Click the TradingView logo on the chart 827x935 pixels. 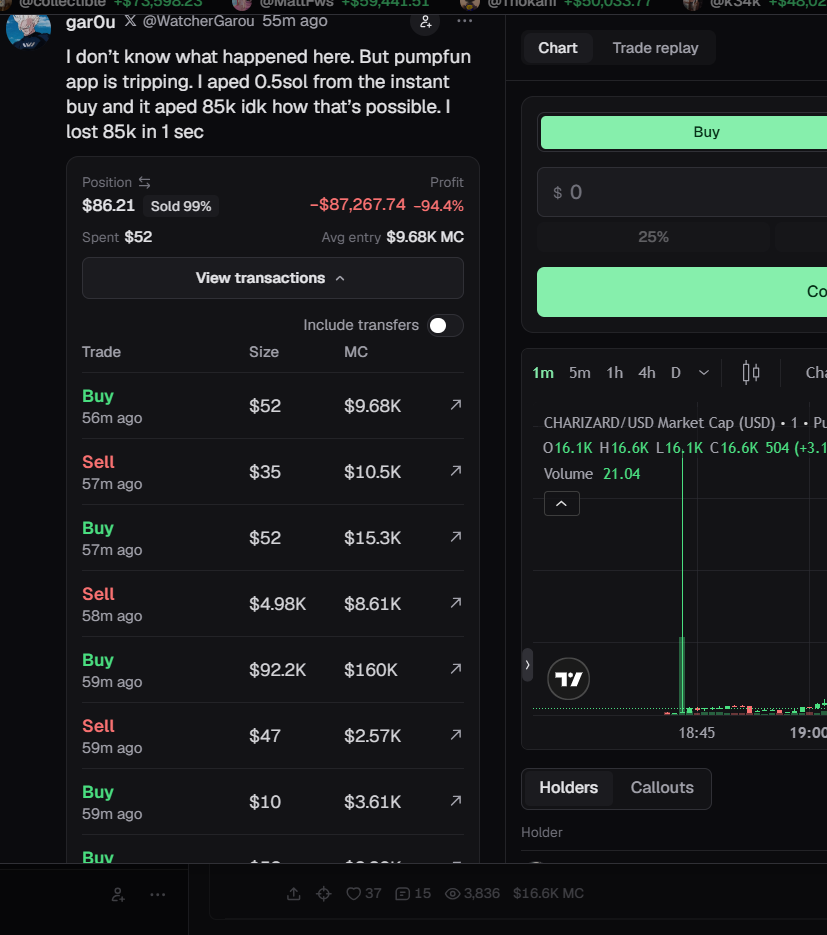tap(569, 679)
